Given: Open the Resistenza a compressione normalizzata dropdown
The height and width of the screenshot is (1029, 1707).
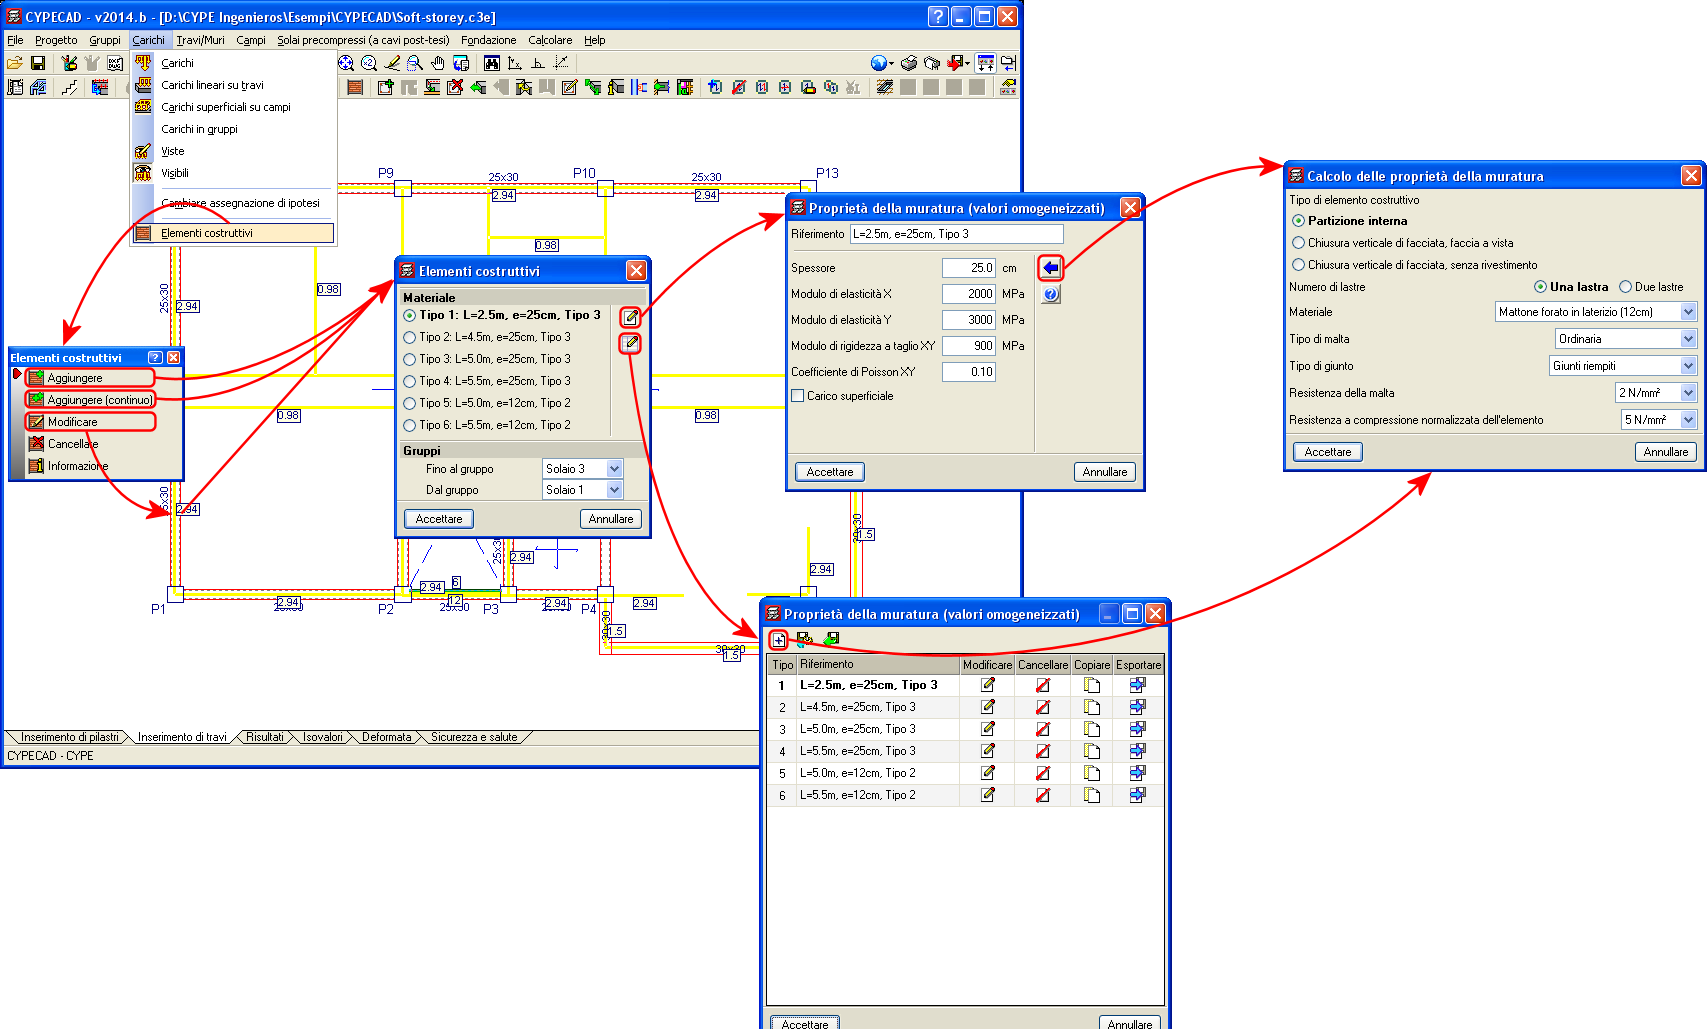Looking at the screenshot, I should [1689, 420].
